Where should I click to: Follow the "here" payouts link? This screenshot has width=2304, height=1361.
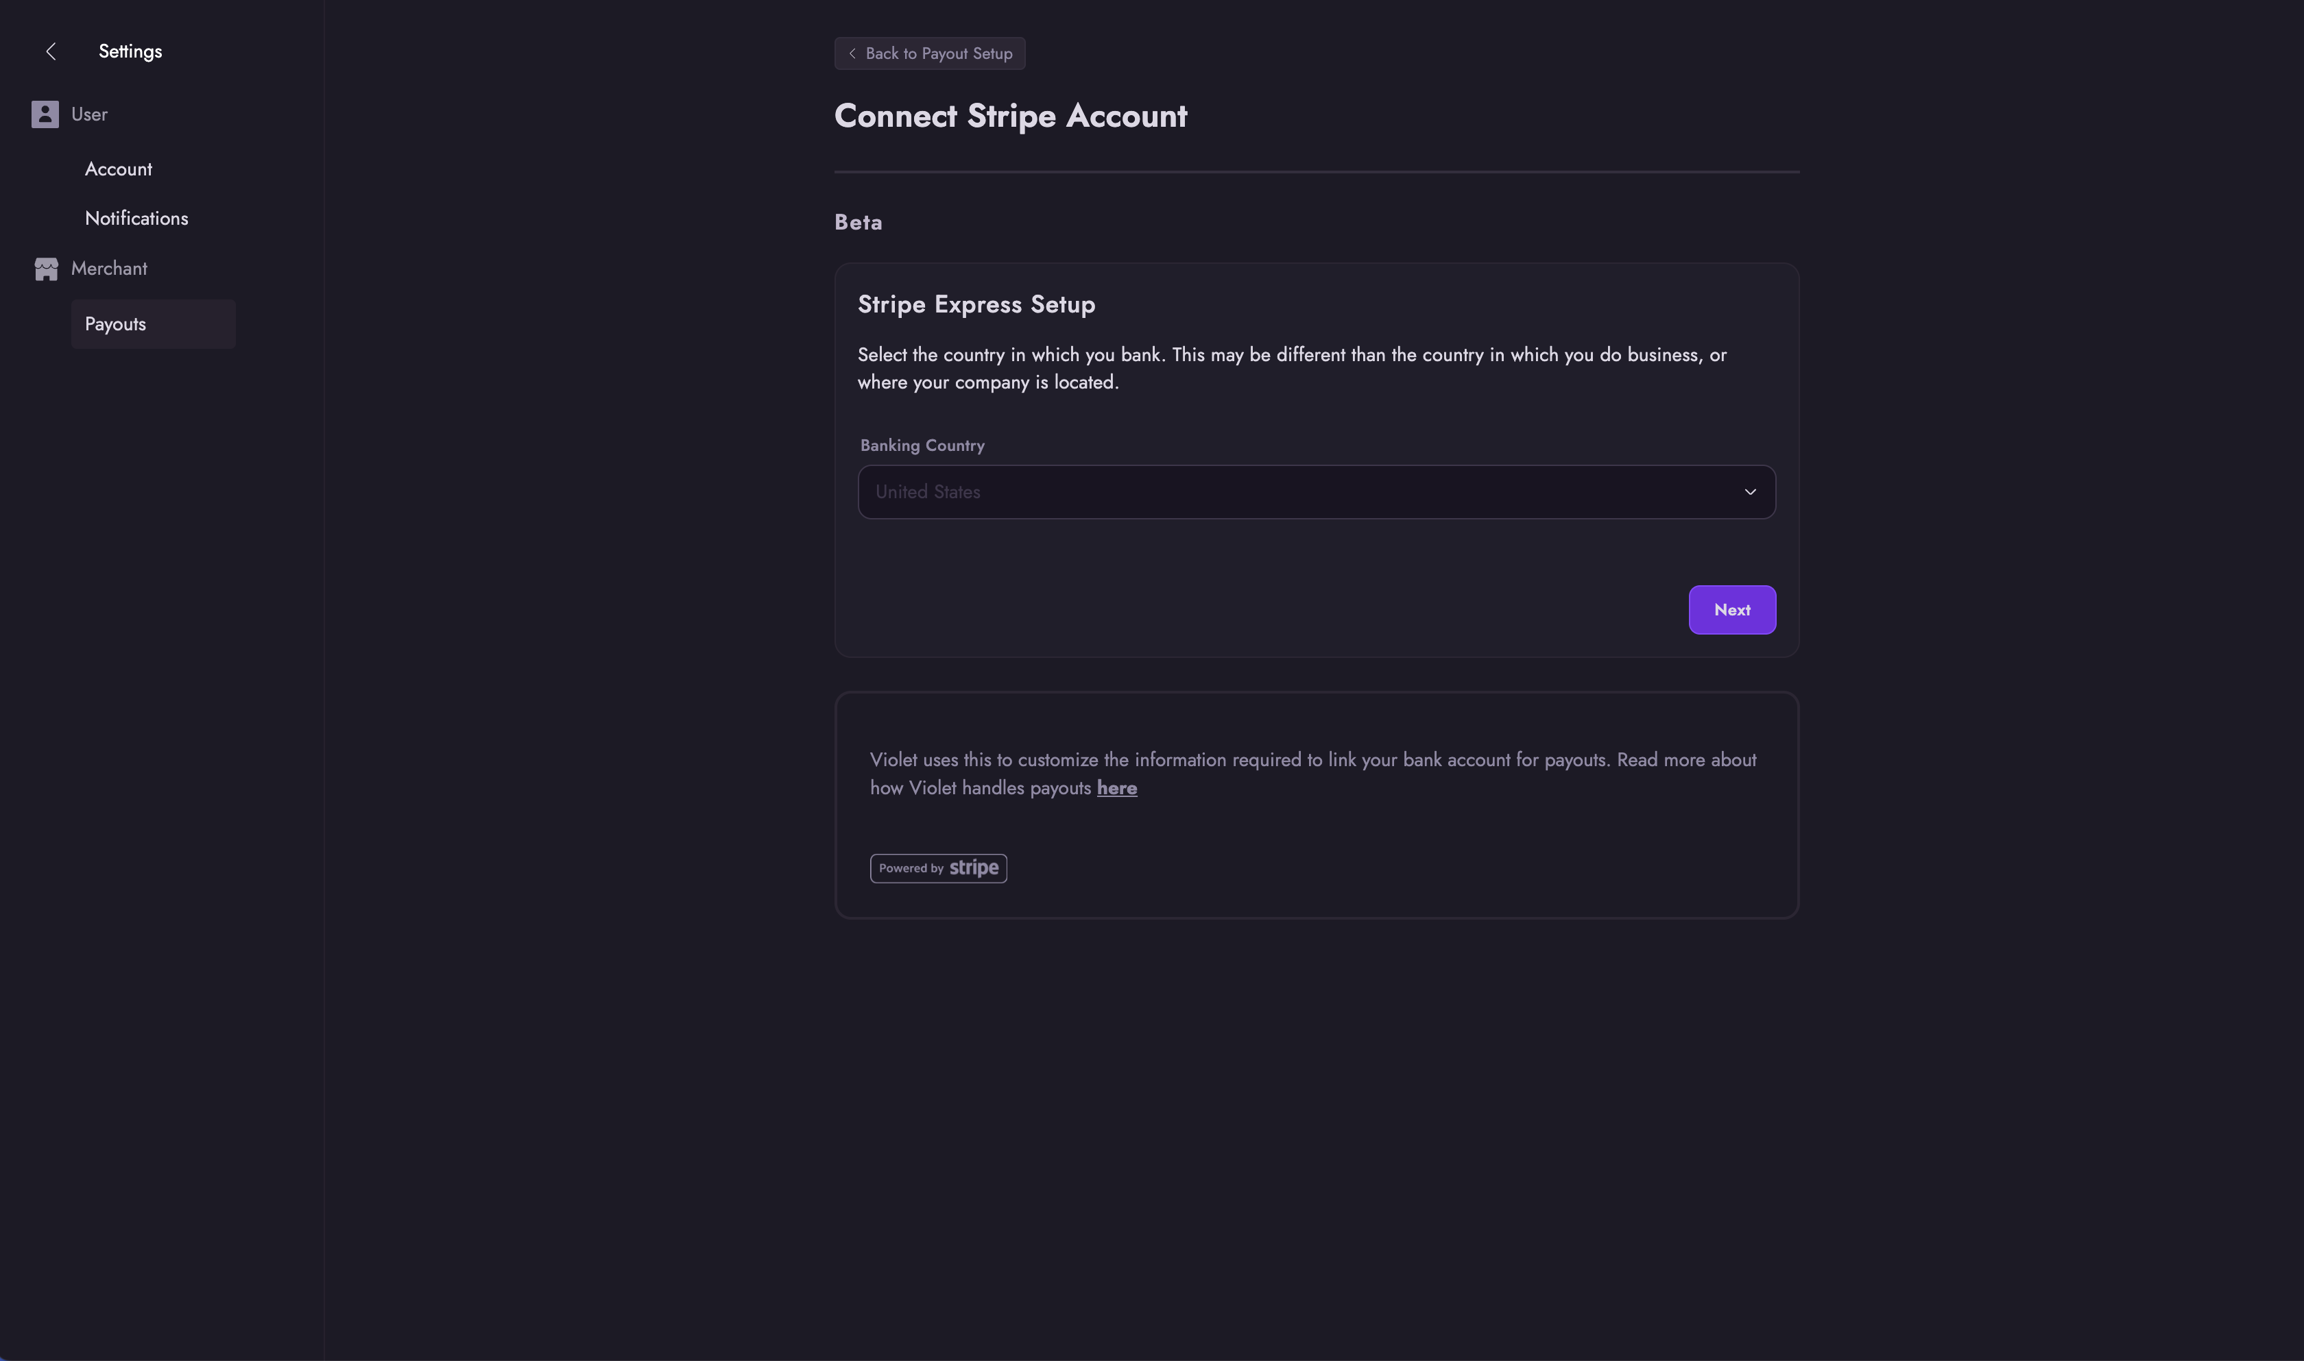(1116, 788)
